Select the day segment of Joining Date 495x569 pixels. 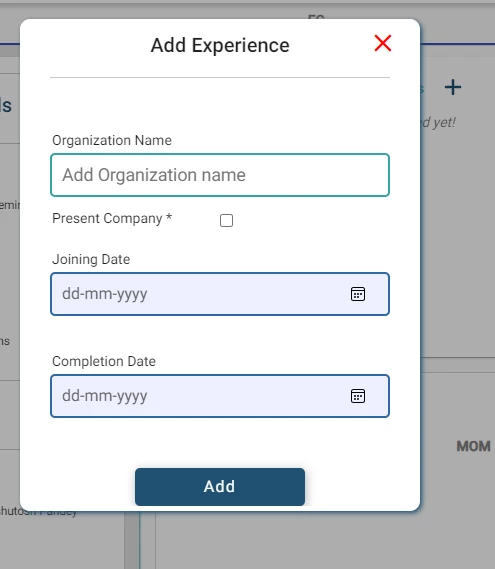[x=69, y=294]
